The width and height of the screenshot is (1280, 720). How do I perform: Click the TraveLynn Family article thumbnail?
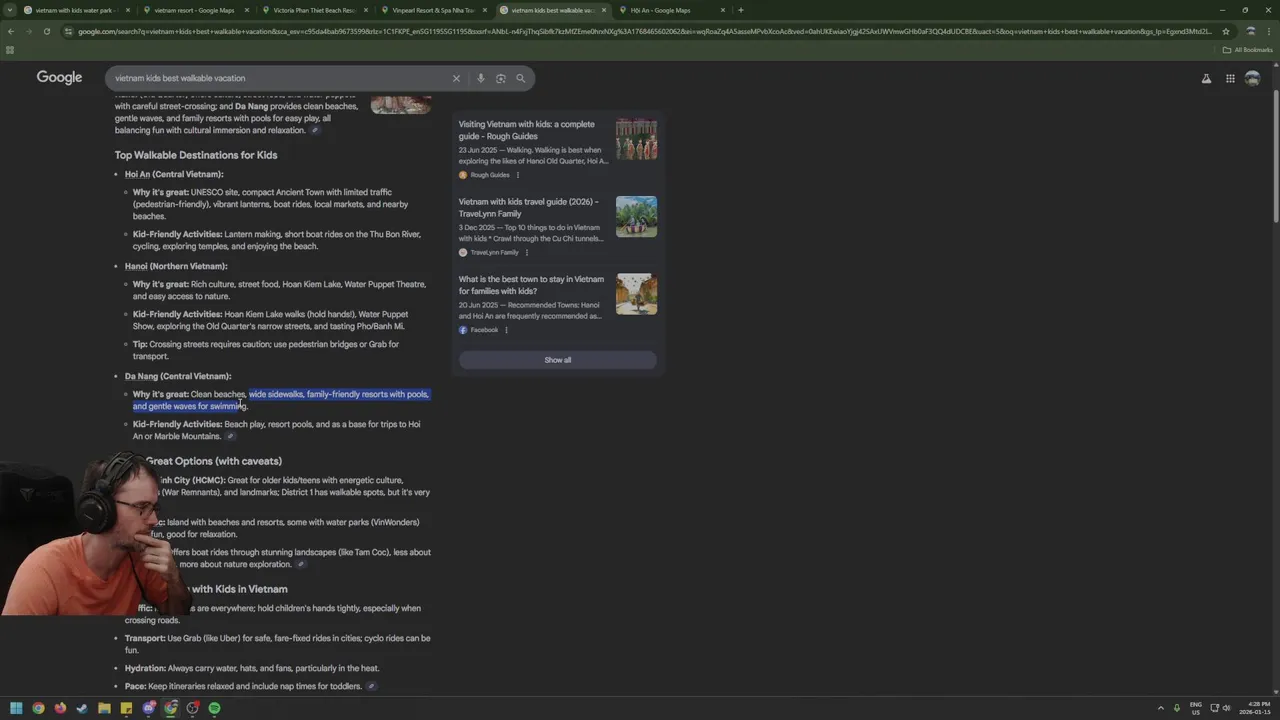tap(636, 216)
